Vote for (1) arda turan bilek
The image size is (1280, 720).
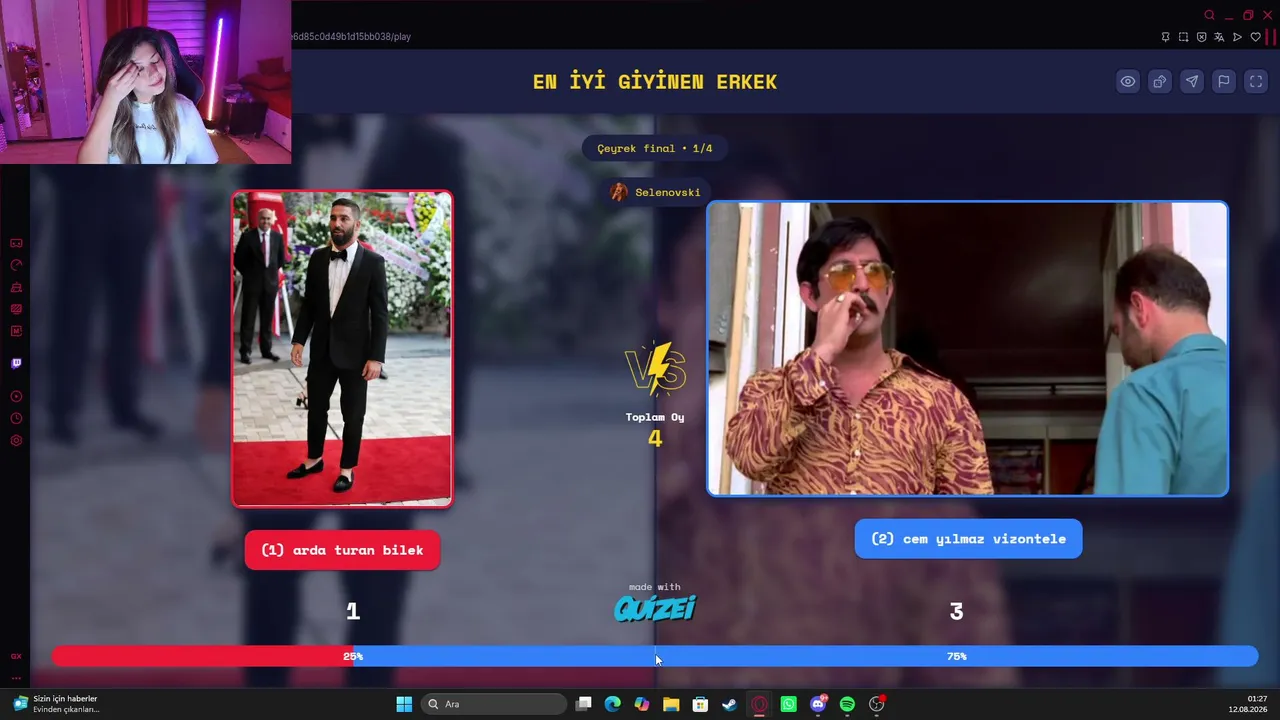(342, 550)
